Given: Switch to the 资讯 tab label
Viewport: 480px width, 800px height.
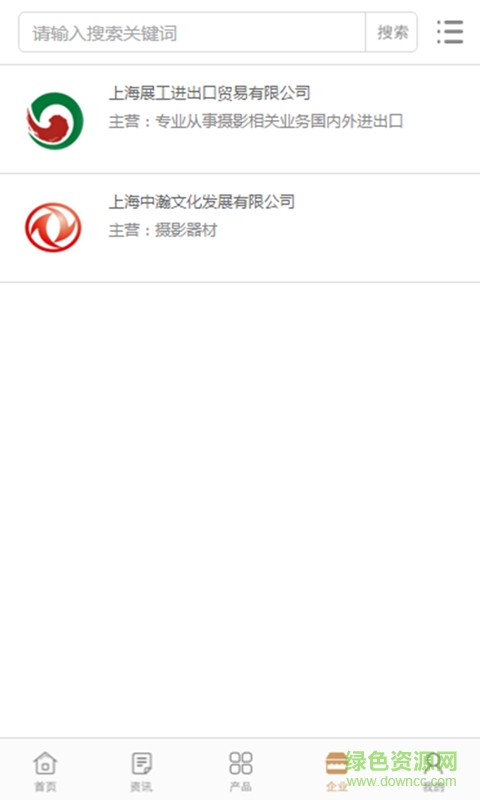Looking at the screenshot, I should click(x=141, y=786).
